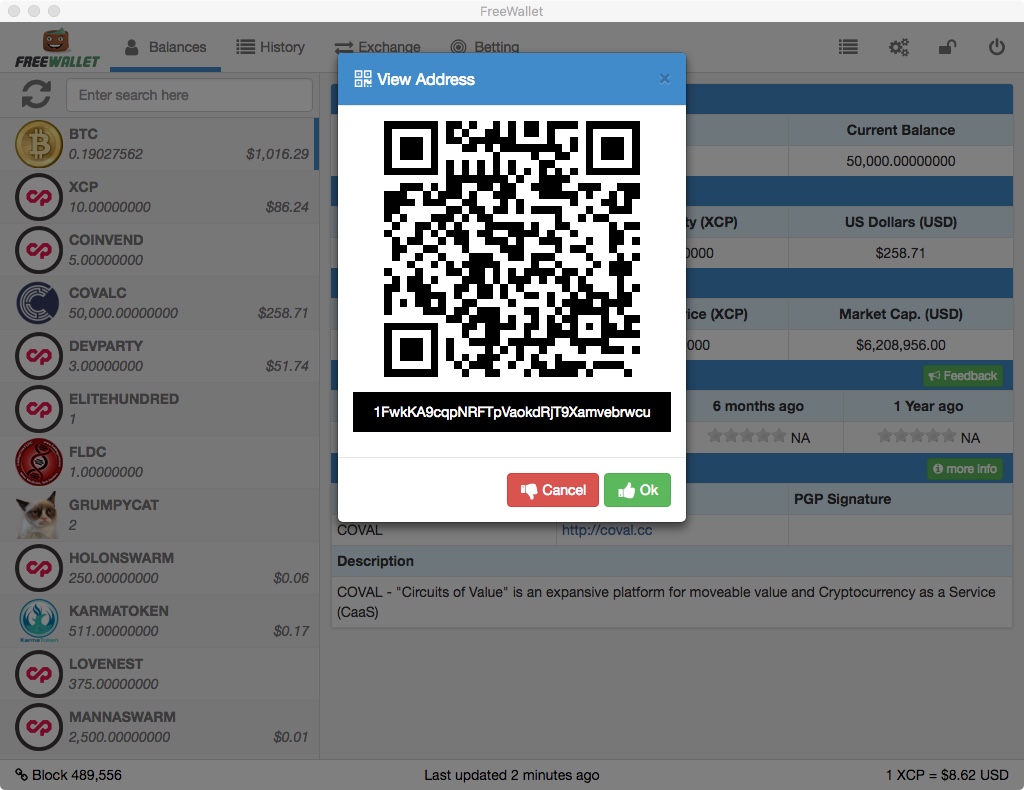Click the 6 months ago star rating
The height and width of the screenshot is (790, 1024).
(747, 436)
